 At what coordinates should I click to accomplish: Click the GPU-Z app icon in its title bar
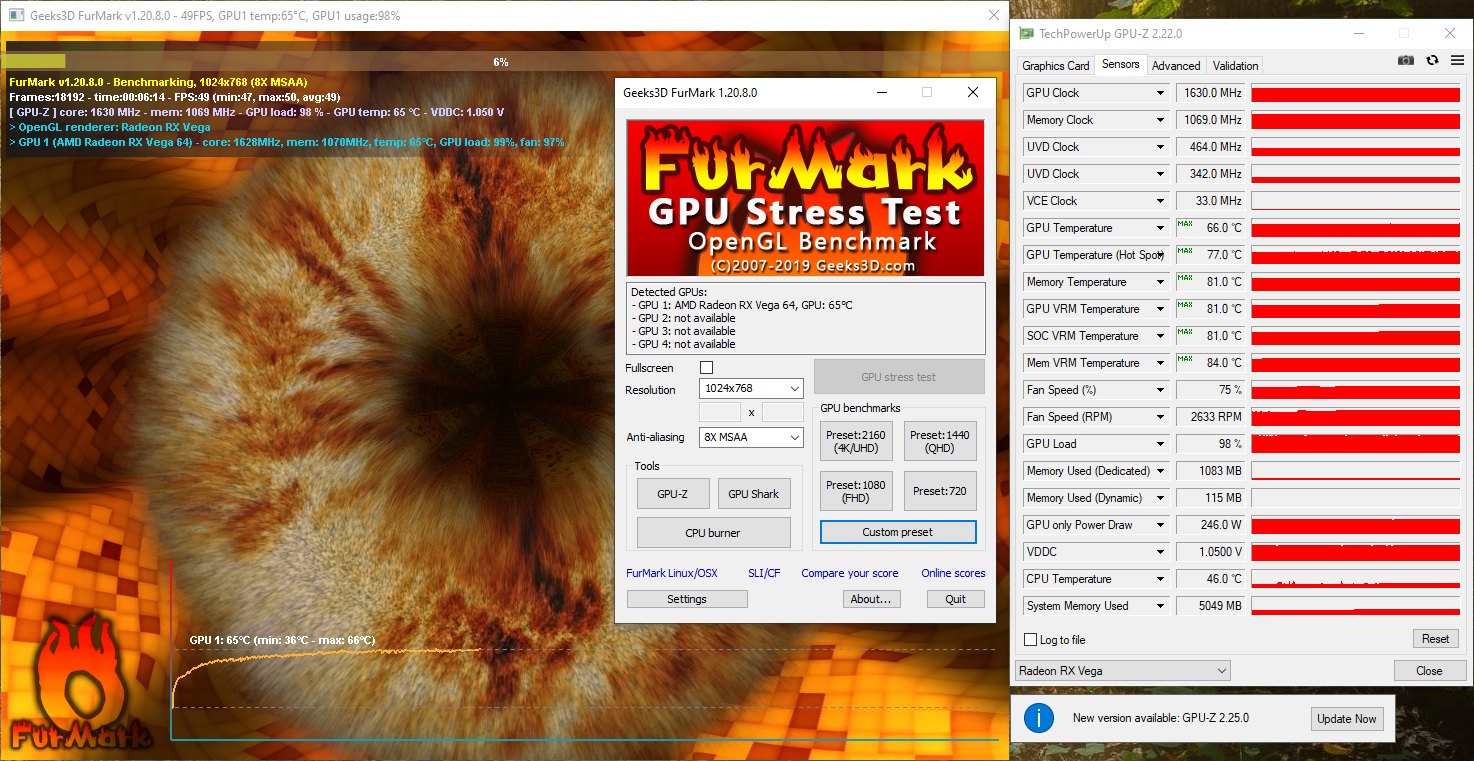[1026, 33]
